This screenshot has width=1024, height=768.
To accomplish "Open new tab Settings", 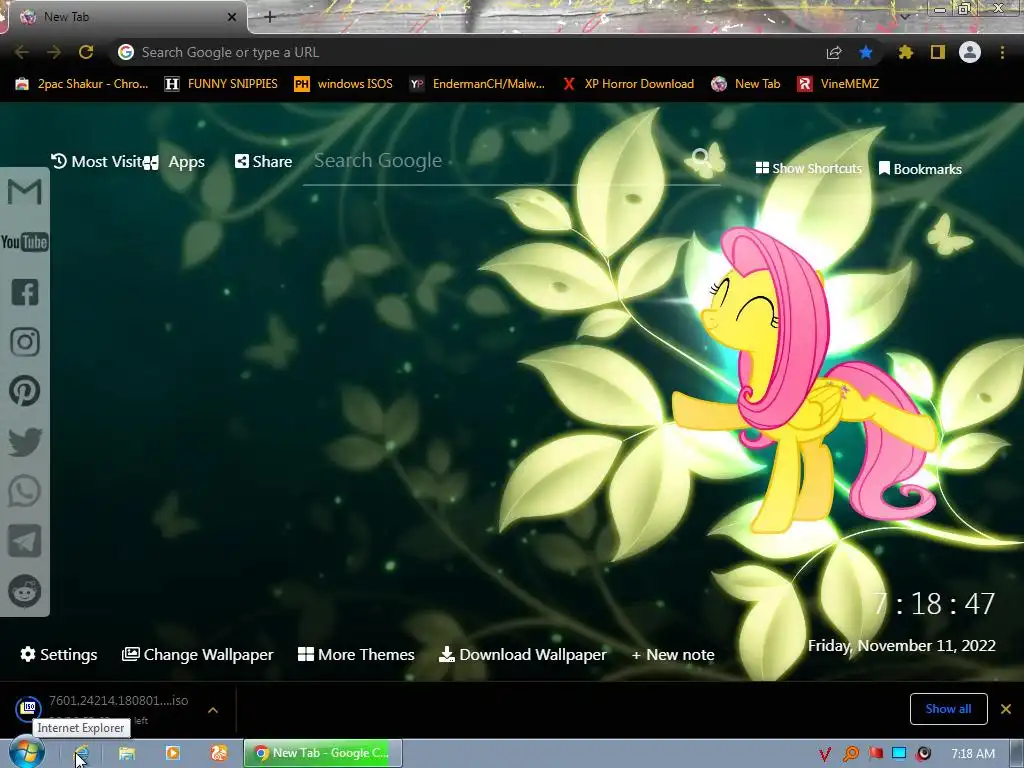I will (59, 654).
